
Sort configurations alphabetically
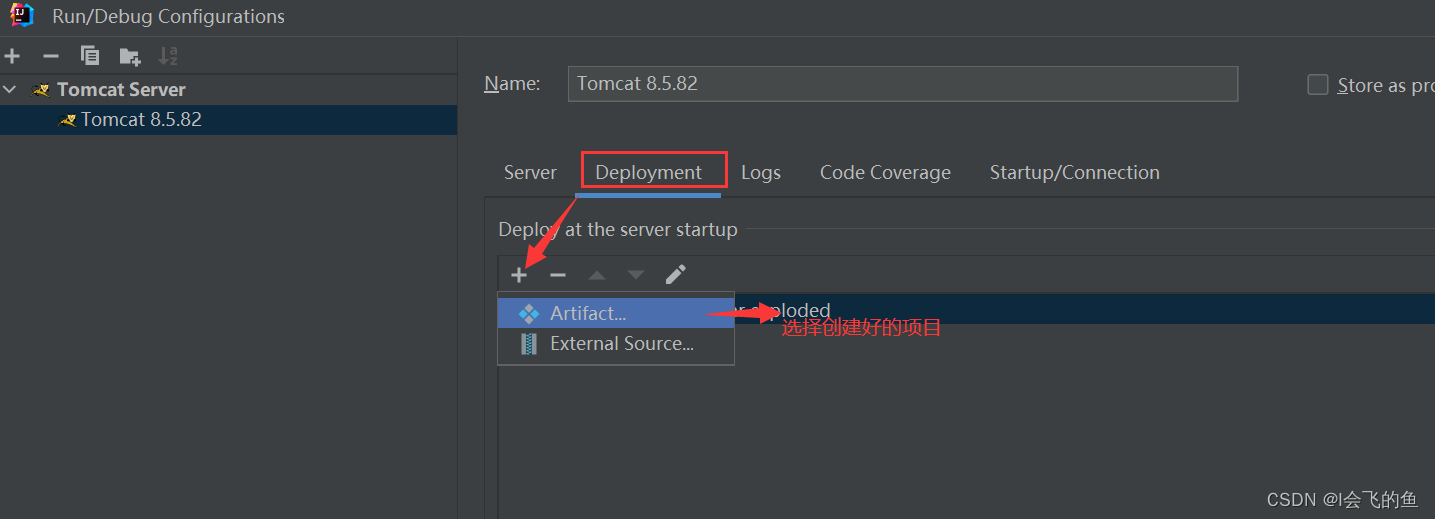(168, 56)
